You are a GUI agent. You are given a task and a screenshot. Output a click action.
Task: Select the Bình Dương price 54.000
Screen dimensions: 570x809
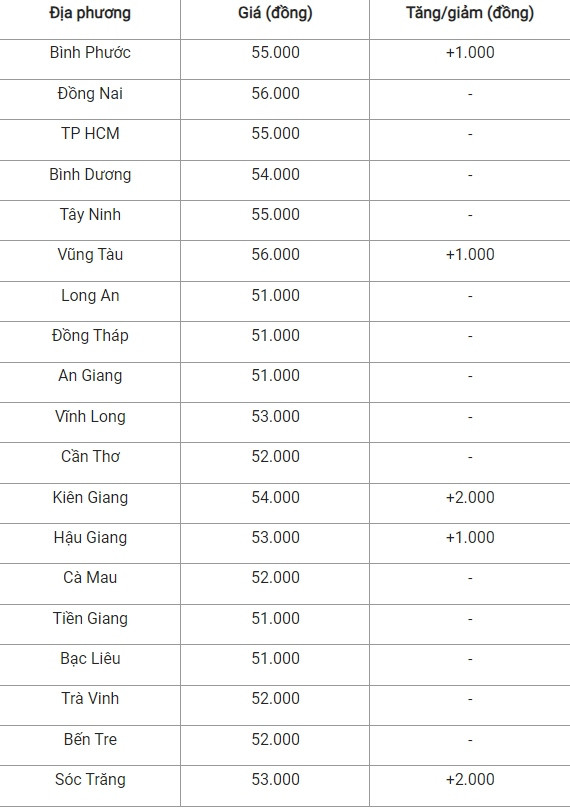pos(275,174)
